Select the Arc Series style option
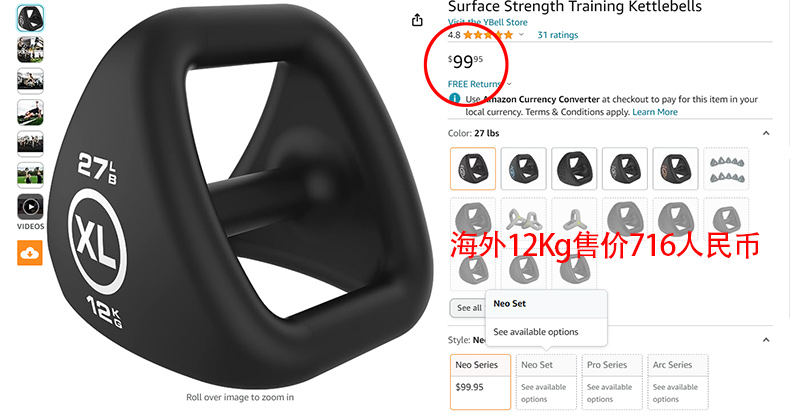This screenshot has width=790, height=416. 678,382
